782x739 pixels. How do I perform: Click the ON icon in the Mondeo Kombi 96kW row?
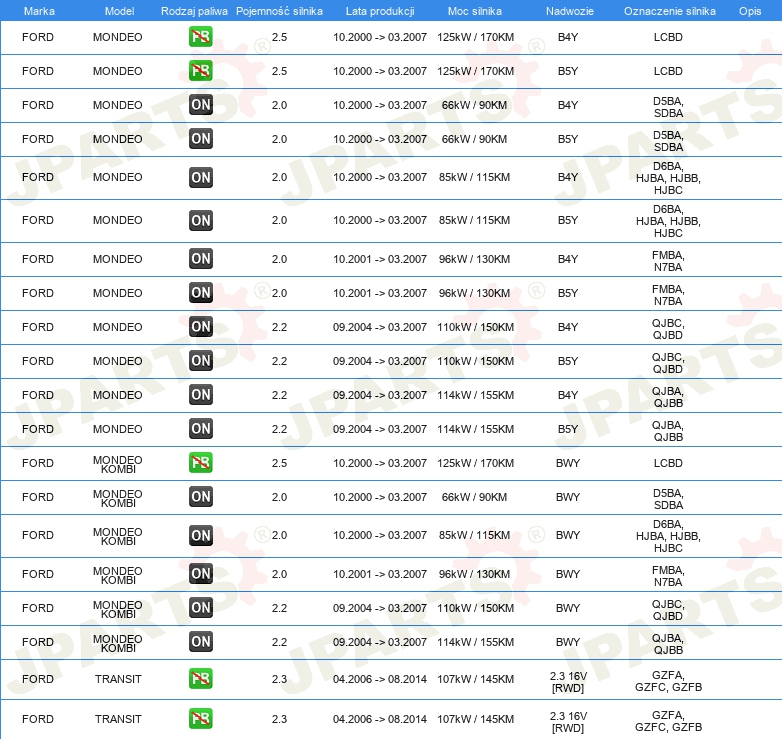tap(201, 574)
